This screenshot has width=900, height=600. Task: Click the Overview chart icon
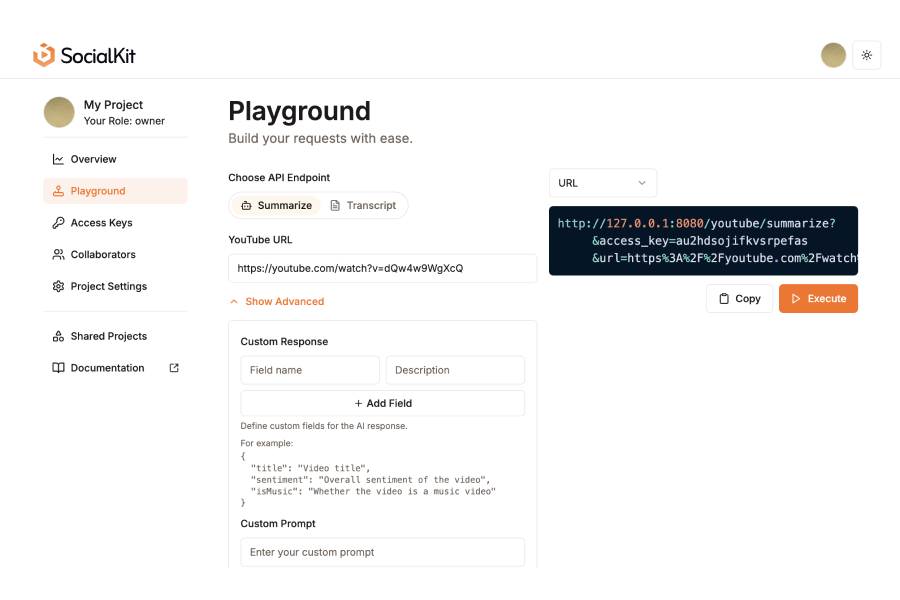(58, 159)
